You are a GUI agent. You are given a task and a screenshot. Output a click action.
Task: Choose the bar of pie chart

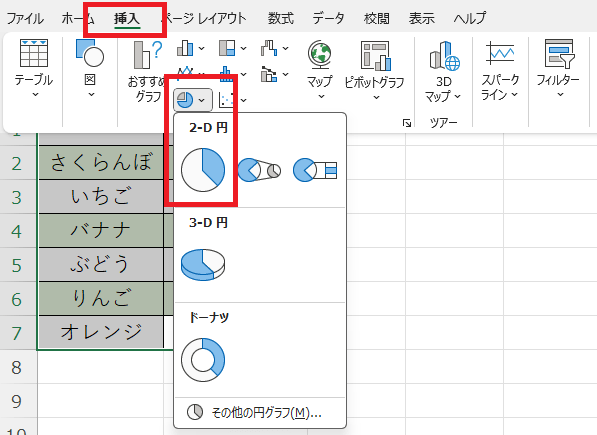coord(315,170)
